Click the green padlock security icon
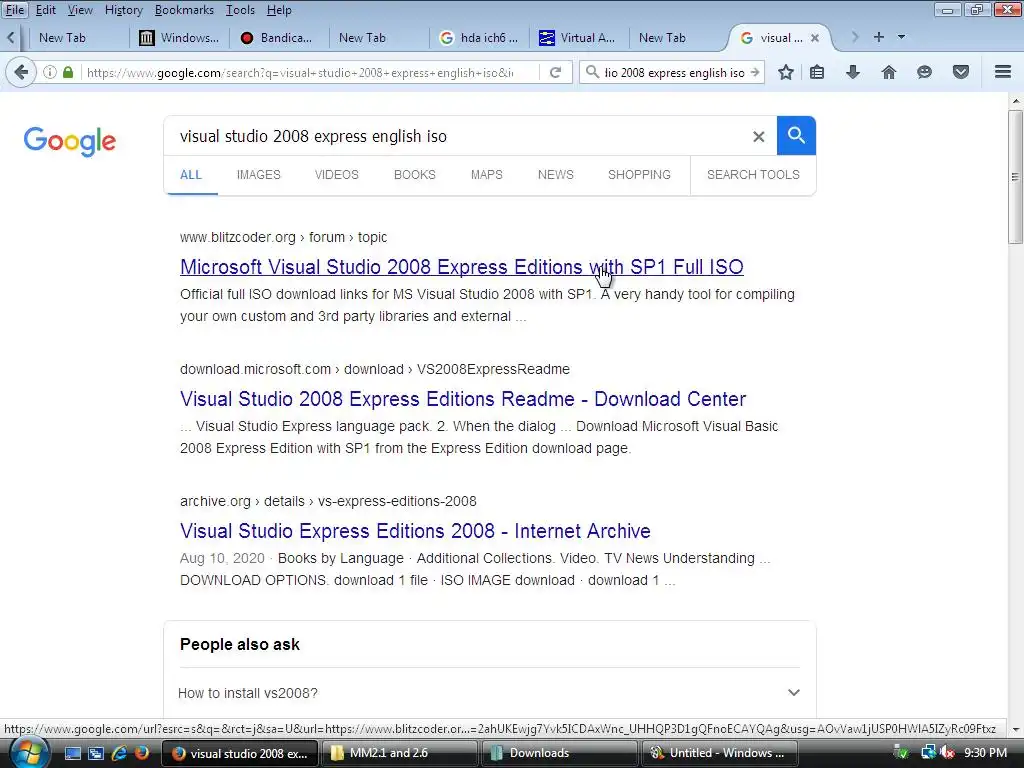 [68, 72]
